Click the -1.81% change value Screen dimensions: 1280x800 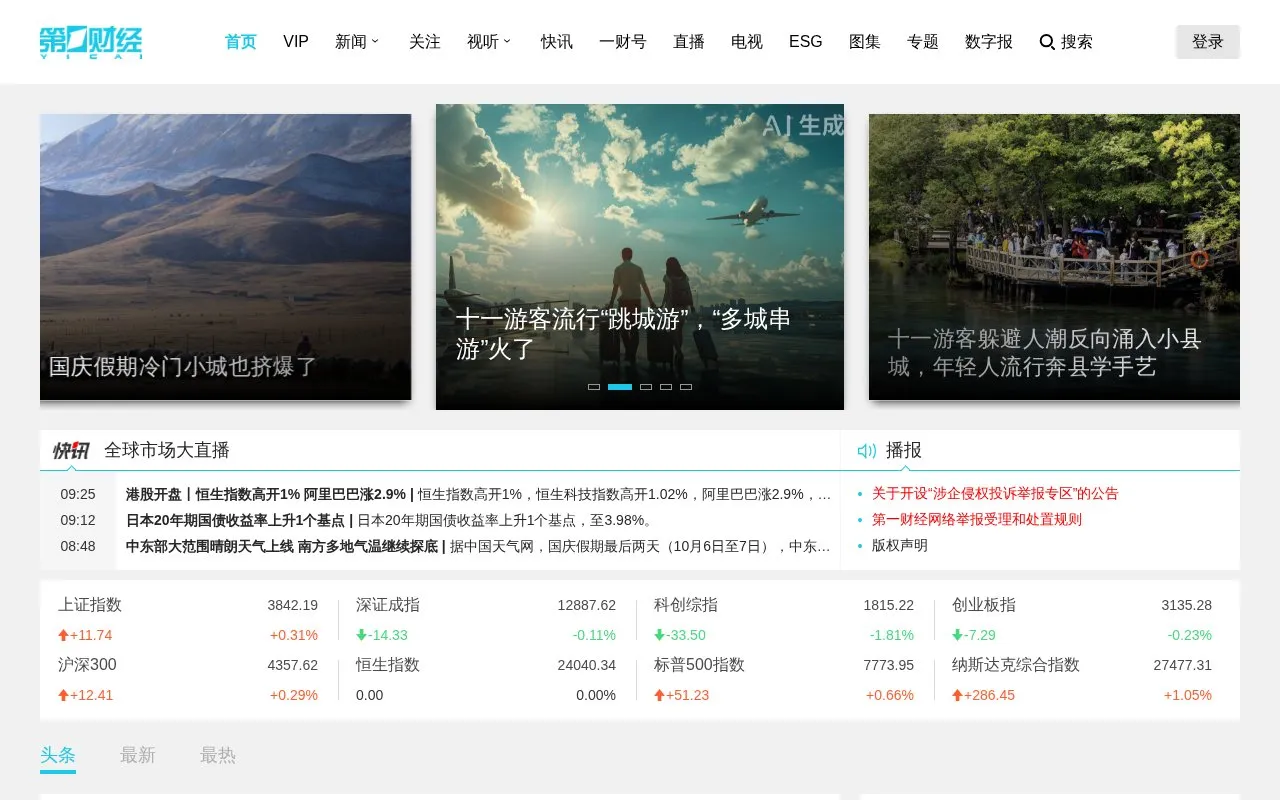pyautogui.click(x=892, y=635)
